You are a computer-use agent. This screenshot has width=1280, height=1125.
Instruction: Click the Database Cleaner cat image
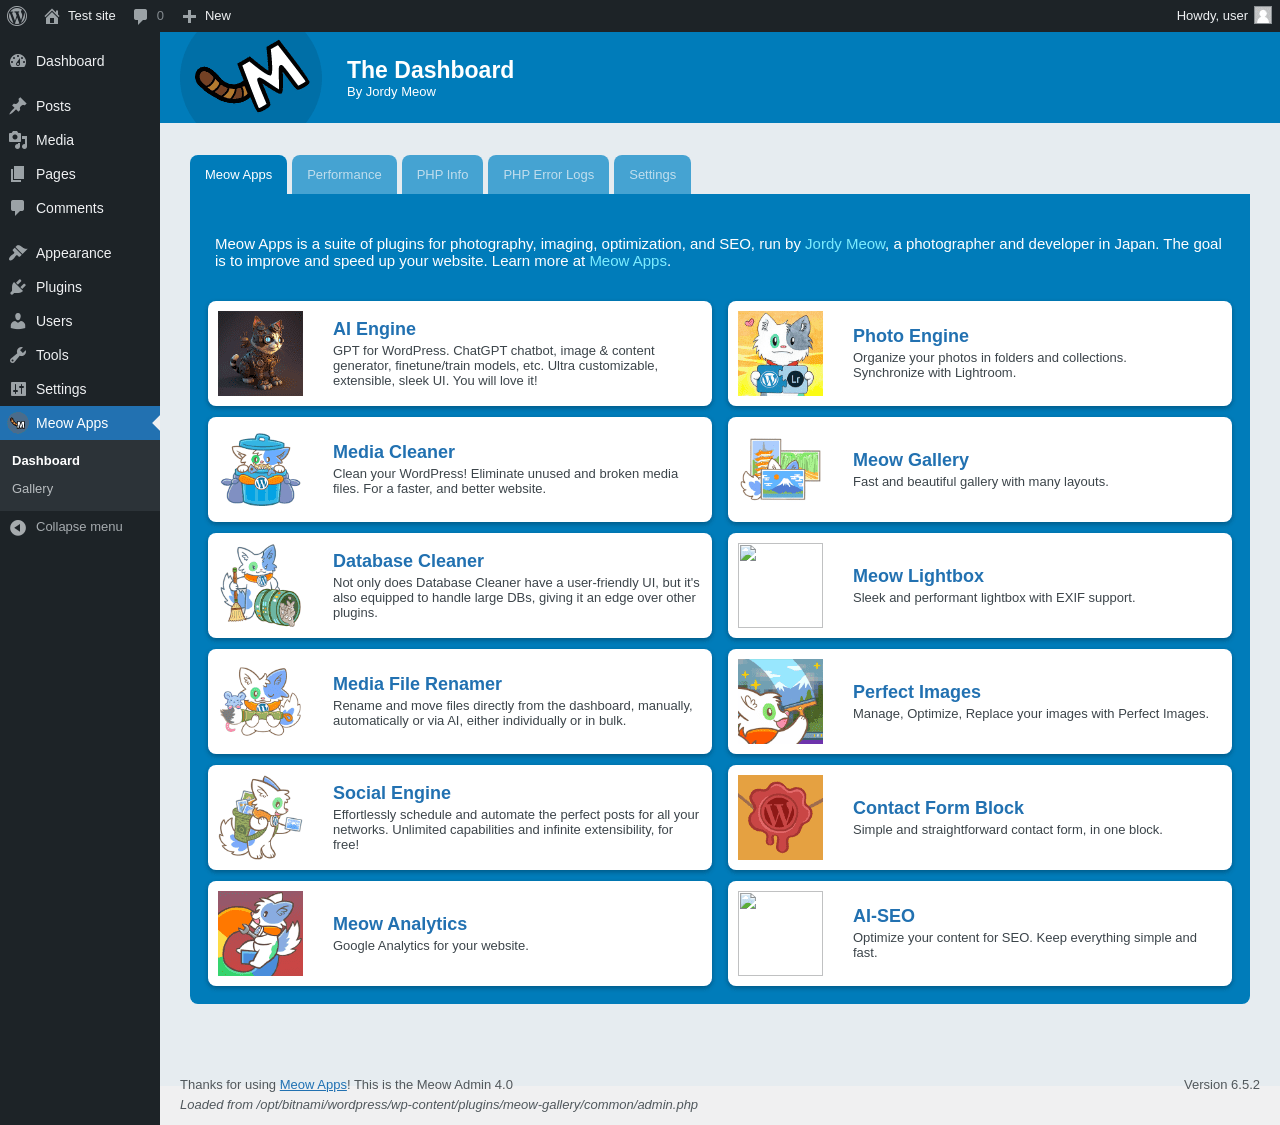click(x=260, y=585)
